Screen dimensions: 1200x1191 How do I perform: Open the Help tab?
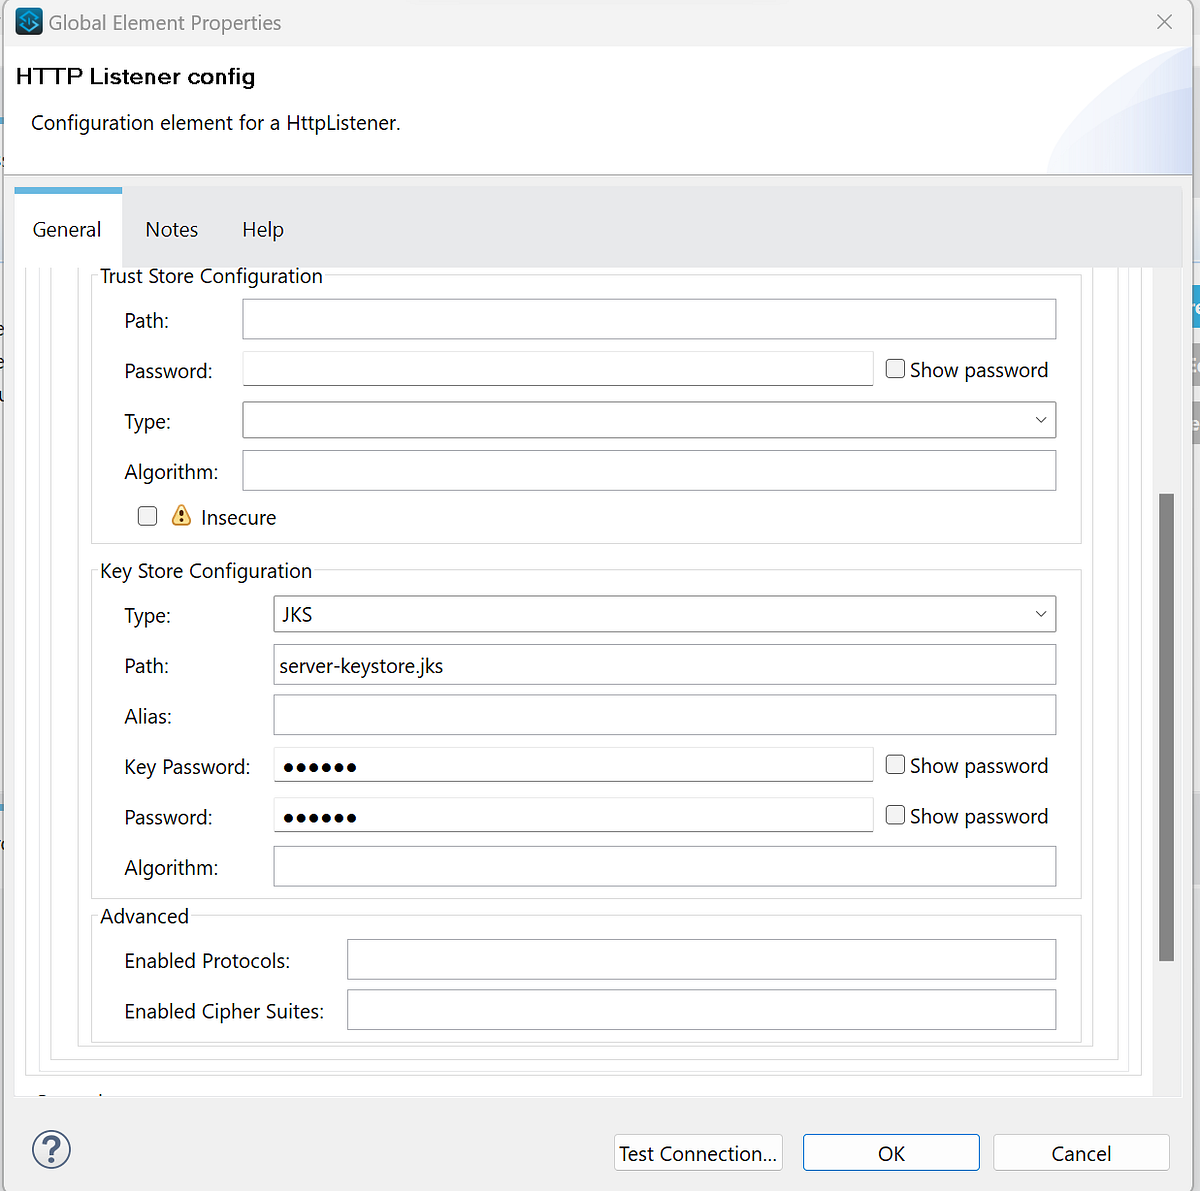click(x=262, y=229)
